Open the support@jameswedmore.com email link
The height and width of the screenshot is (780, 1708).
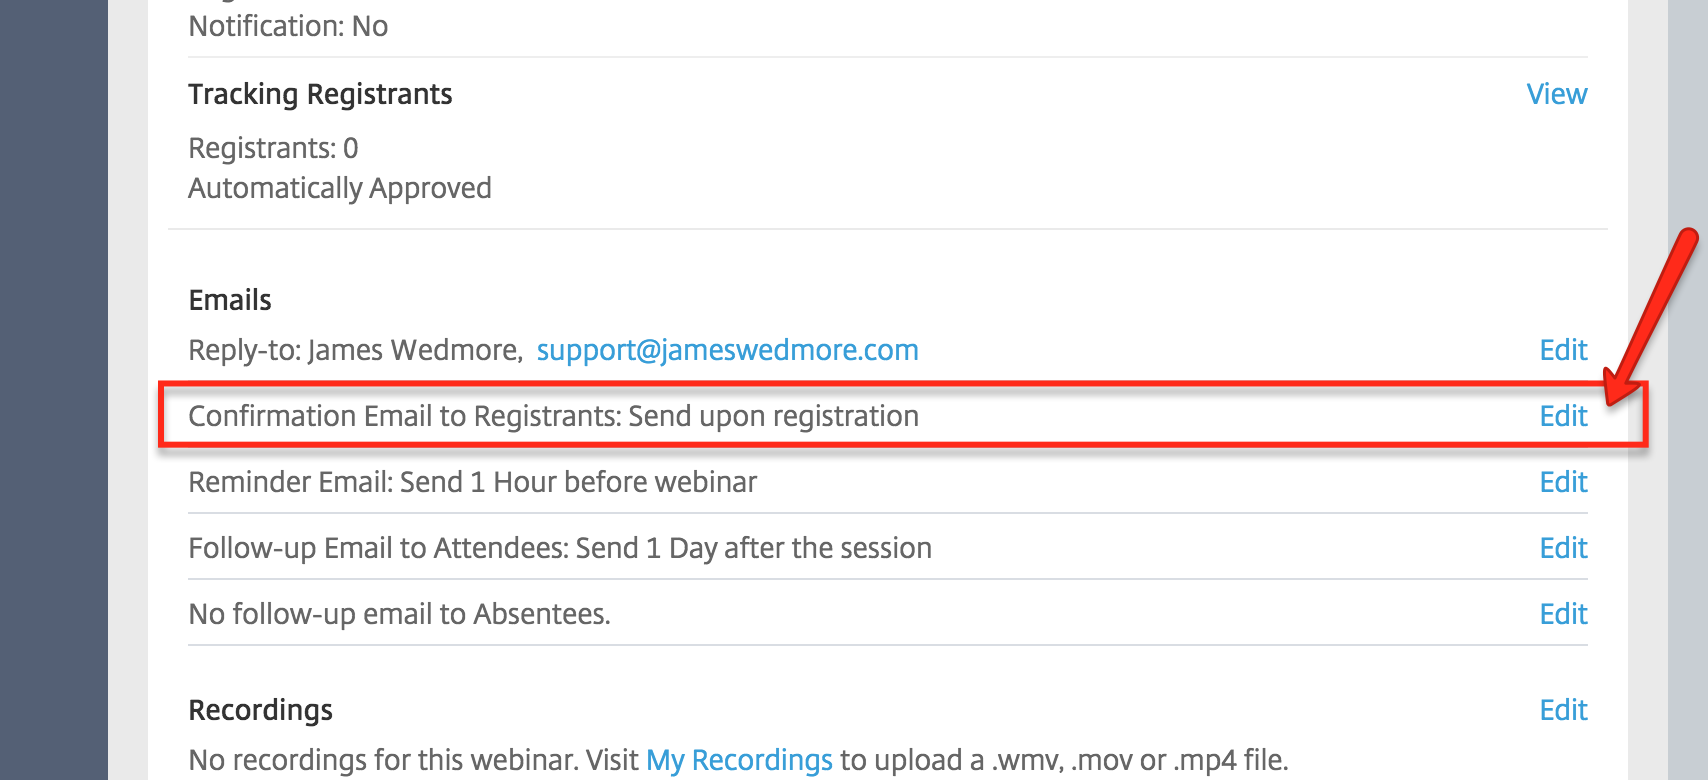pyautogui.click(x=727, y=350)
